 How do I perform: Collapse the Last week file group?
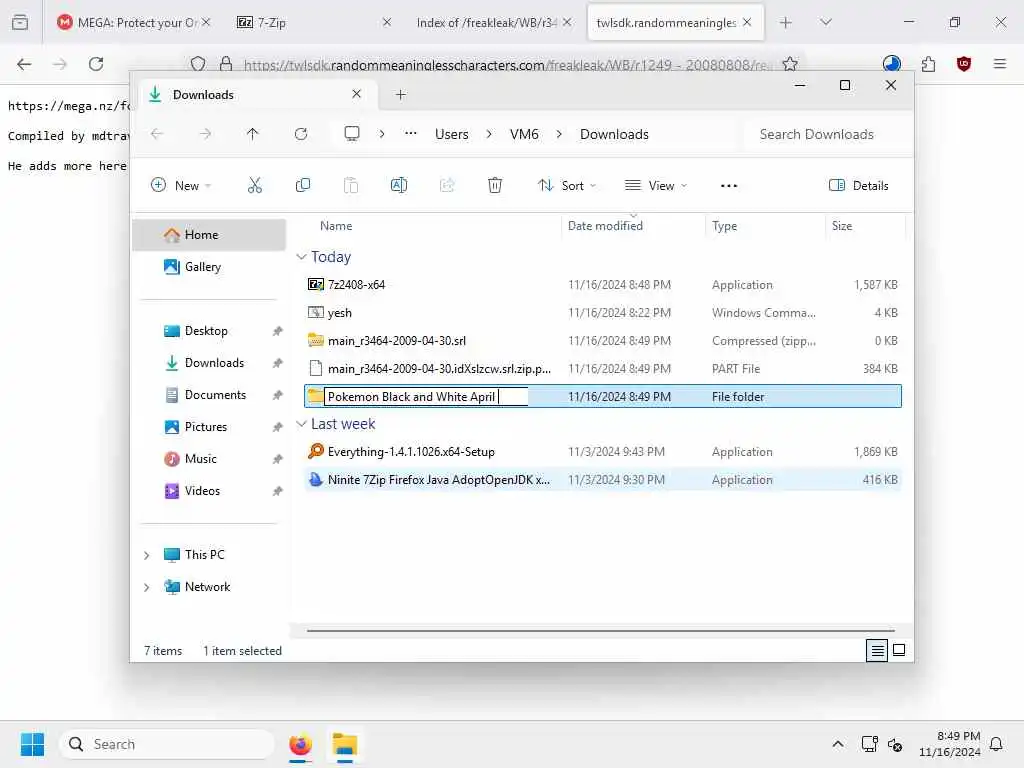(301, 424)
